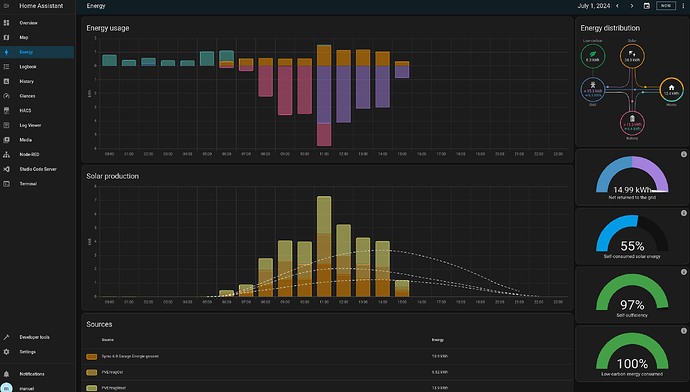690x392 pixels.
Task: Click the 100% low-carbon gauge
Action: [x=632, y=352]
